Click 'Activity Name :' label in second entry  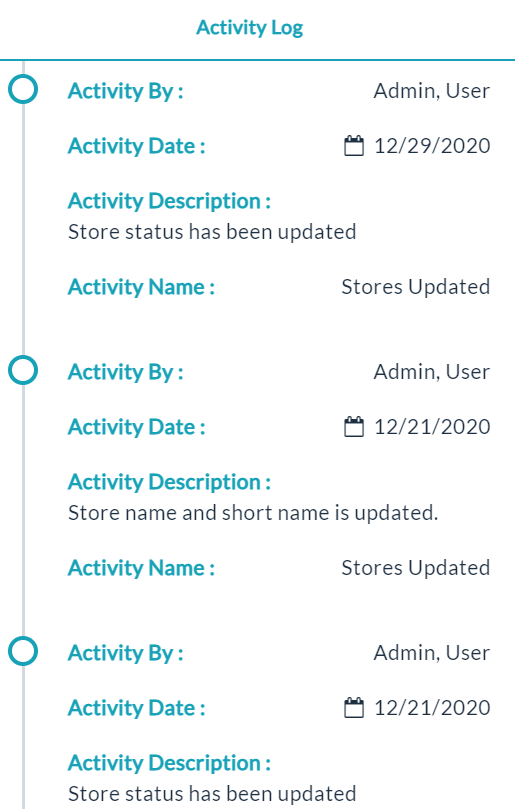click(x=141, y=568)
